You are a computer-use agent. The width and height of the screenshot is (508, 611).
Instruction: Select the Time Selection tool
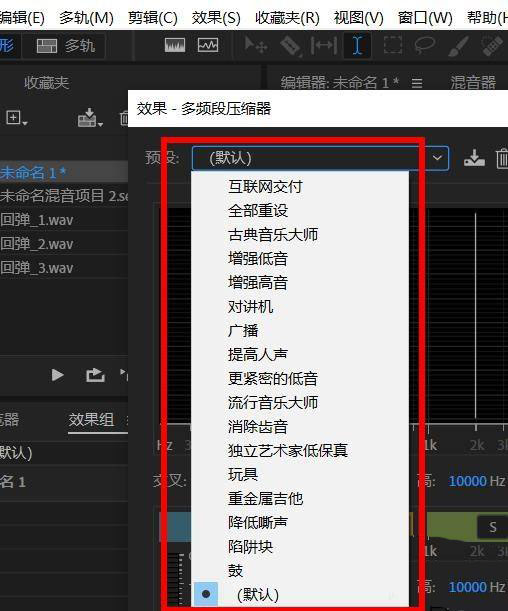click(x=357, y=46)
